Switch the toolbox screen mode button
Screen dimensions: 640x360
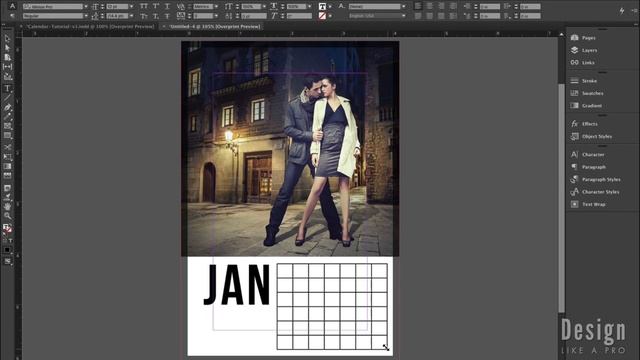(7, 261)
